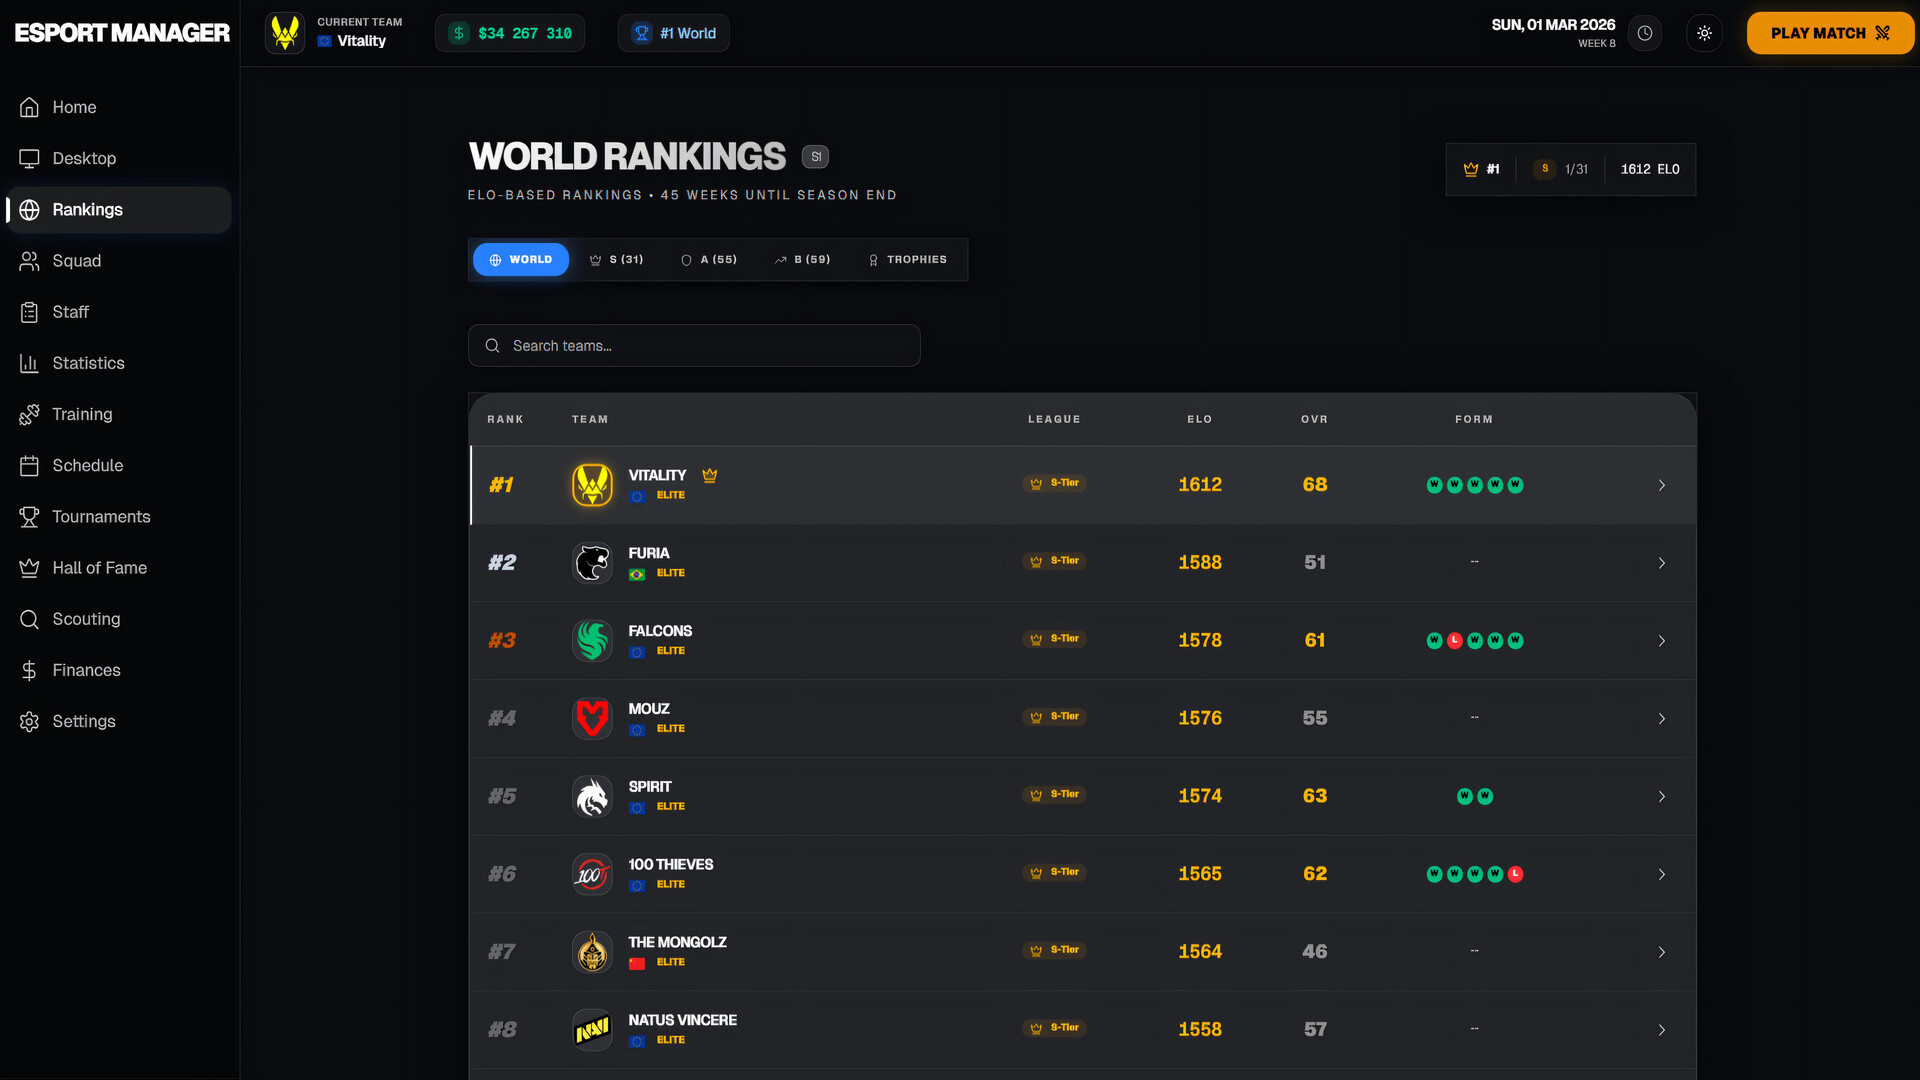Viewport: 1920px width, 1080px height.
Task: Expand details for the FURIA row
Action: point(1662,563)
